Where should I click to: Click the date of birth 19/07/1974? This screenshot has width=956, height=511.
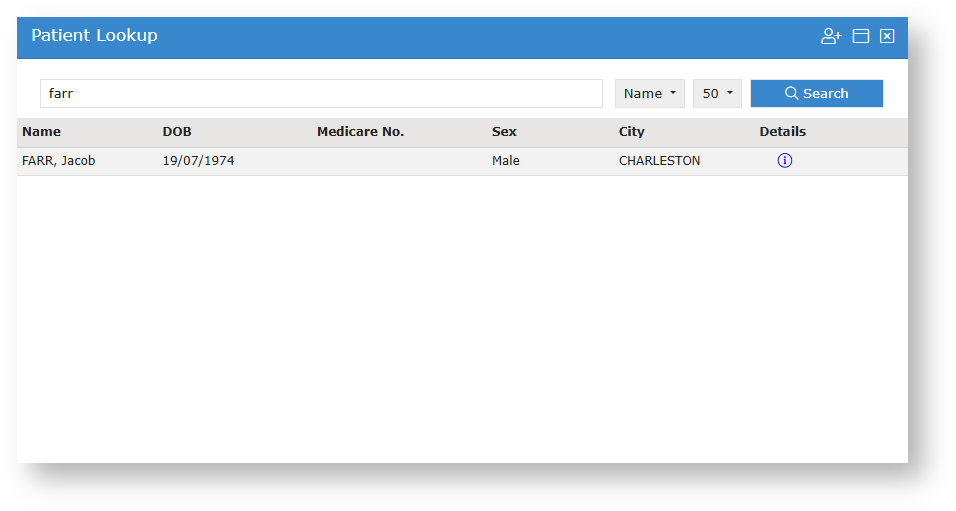[x=198, y=161]
